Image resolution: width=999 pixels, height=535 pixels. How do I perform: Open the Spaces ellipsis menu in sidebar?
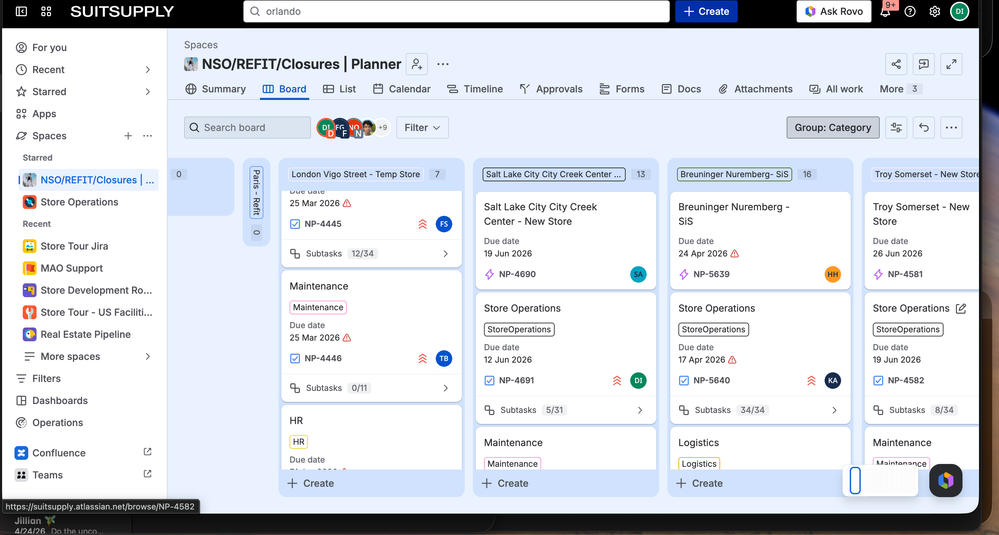147,136
